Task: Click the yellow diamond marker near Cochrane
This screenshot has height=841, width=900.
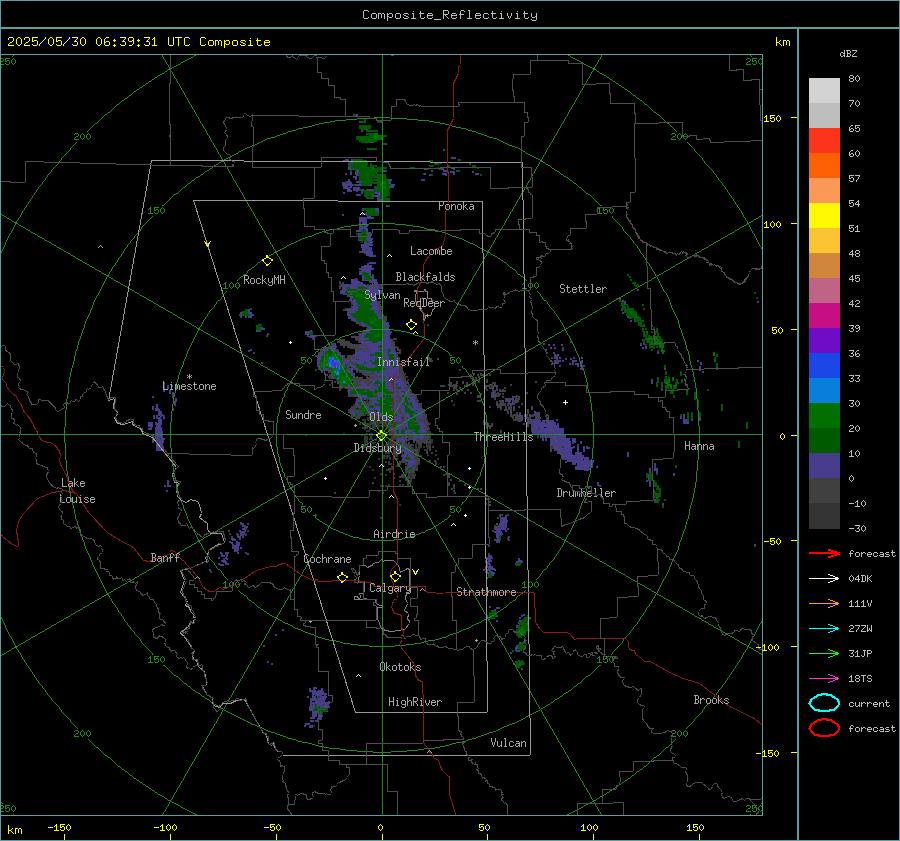Action: point(343,577)
